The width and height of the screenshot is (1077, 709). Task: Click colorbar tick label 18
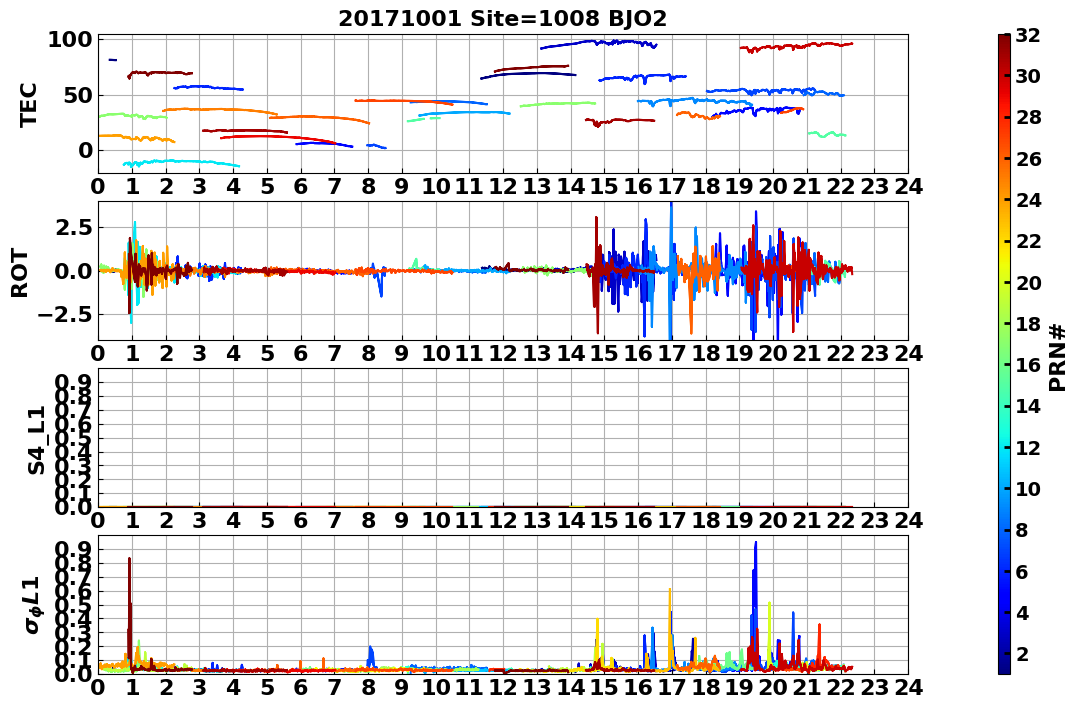coord(1028,324)
